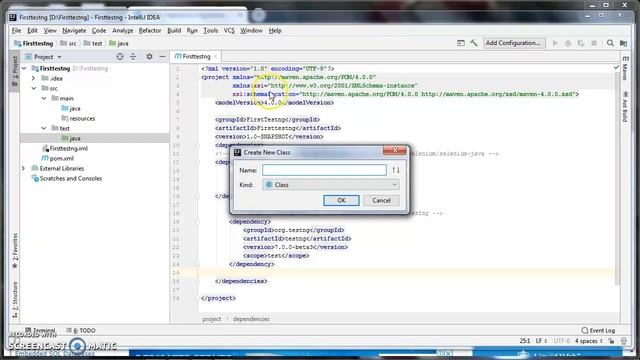Open the Event Log in status bar
Image resolution: width=640 pixels, height=360 pixels.
[598, 330]
